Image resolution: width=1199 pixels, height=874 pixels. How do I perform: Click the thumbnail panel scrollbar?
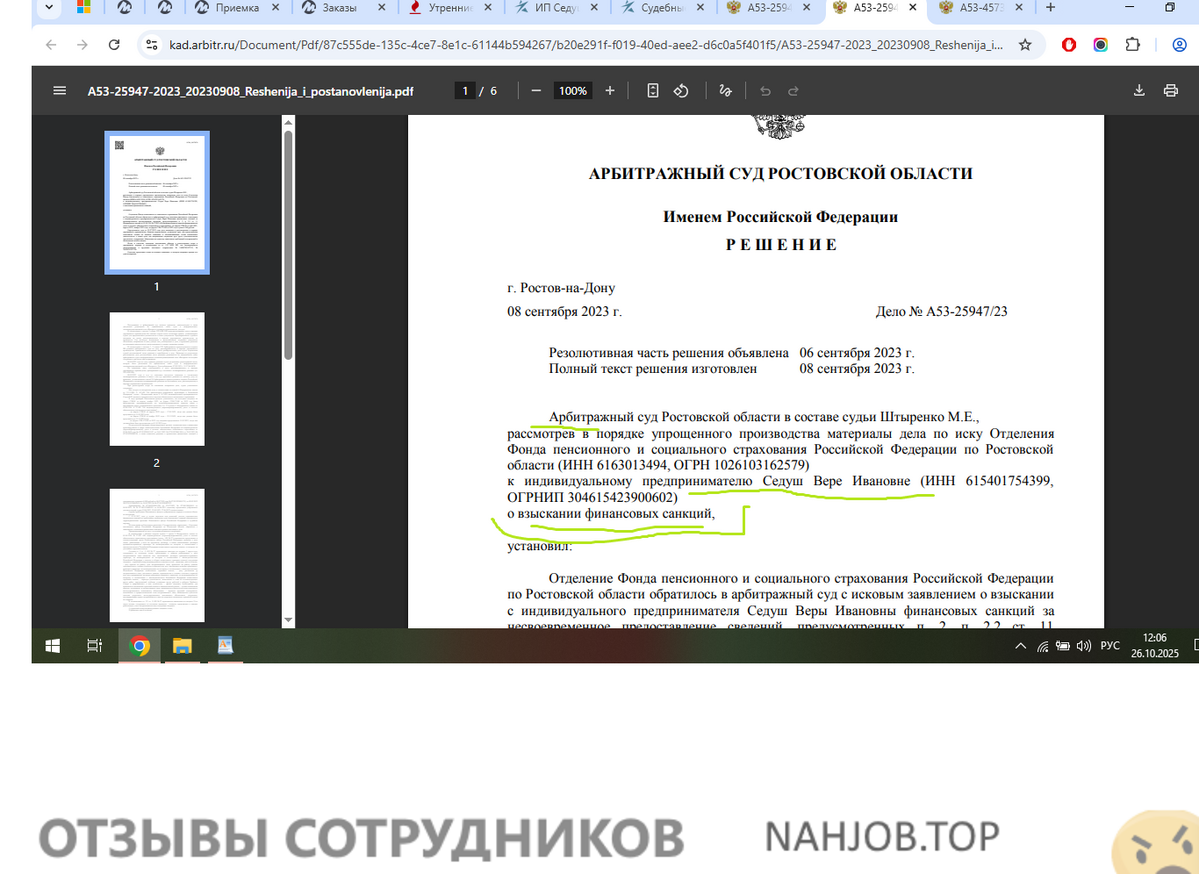pos(288,240)
